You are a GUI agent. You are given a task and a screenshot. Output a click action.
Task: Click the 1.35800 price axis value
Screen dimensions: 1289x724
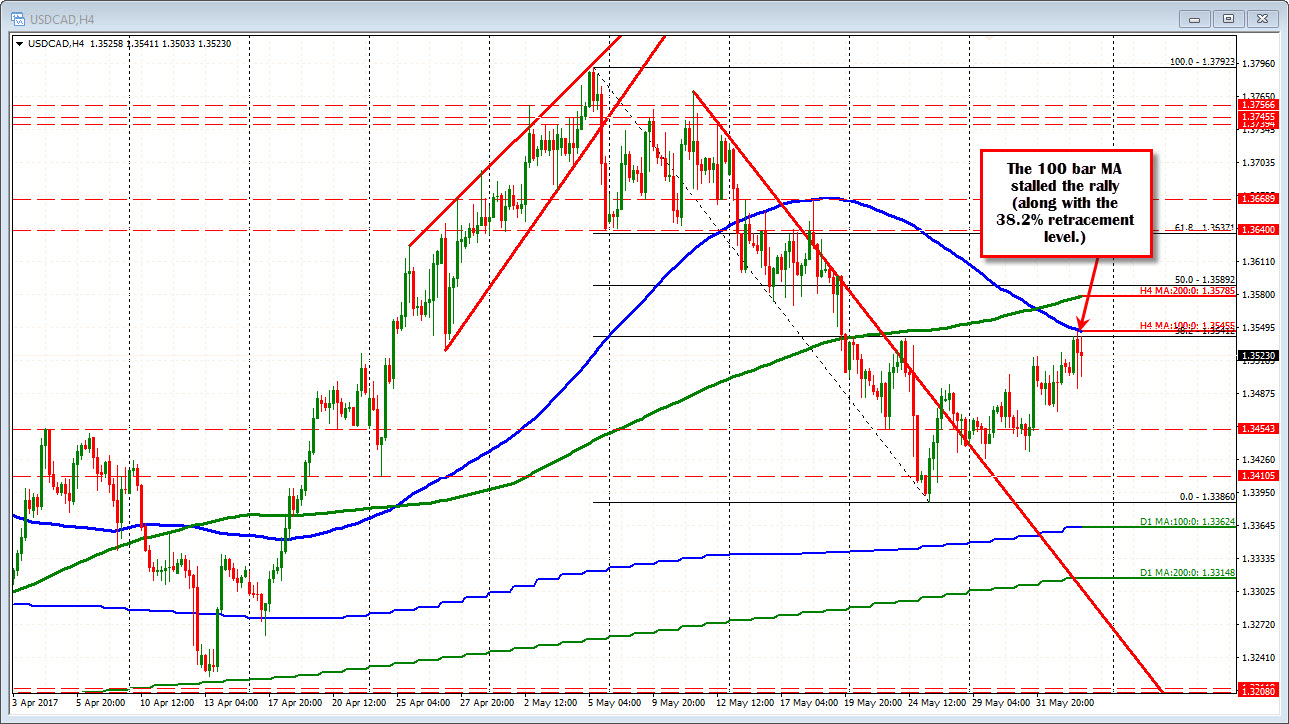[x=1257, y=294]
